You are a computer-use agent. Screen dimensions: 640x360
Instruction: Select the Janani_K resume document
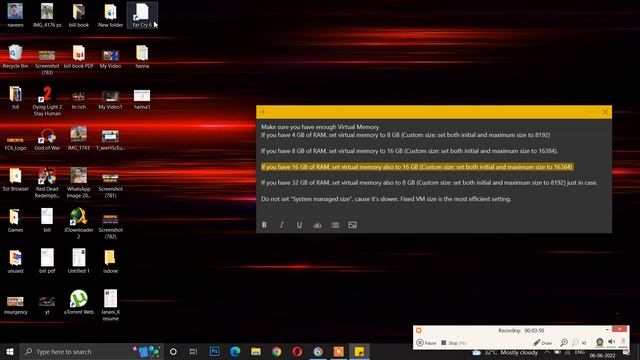[x=110, y=304]
